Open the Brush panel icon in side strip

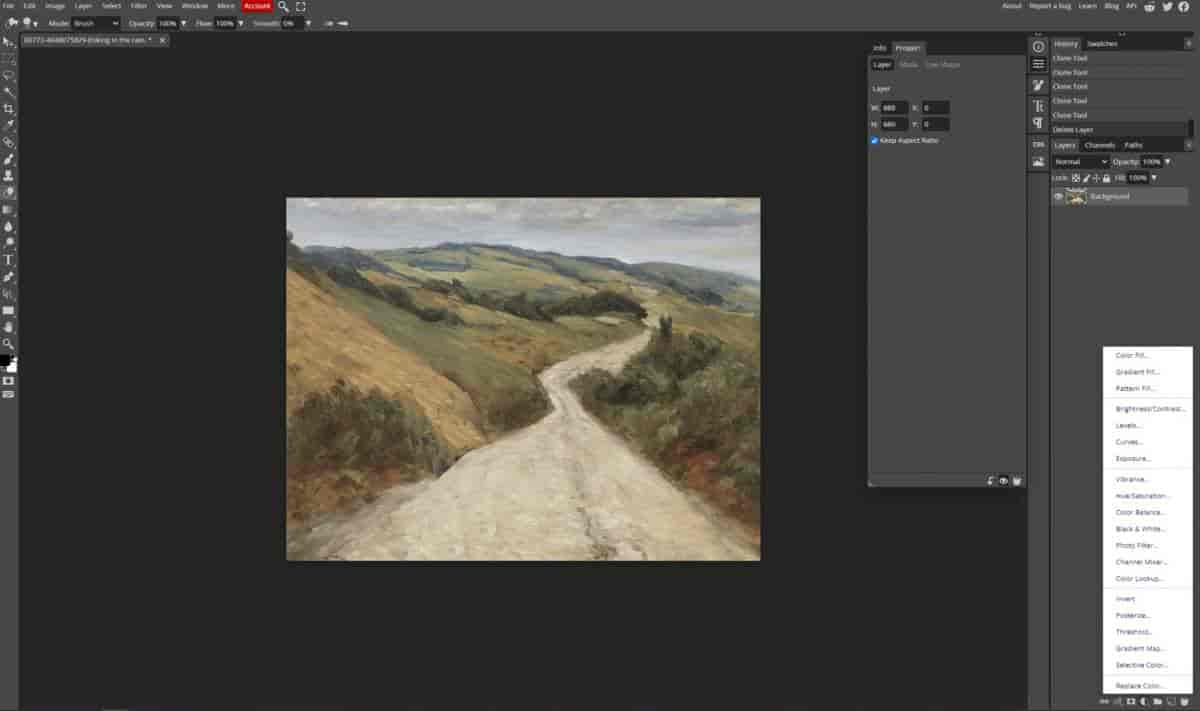pos(1038,85)
